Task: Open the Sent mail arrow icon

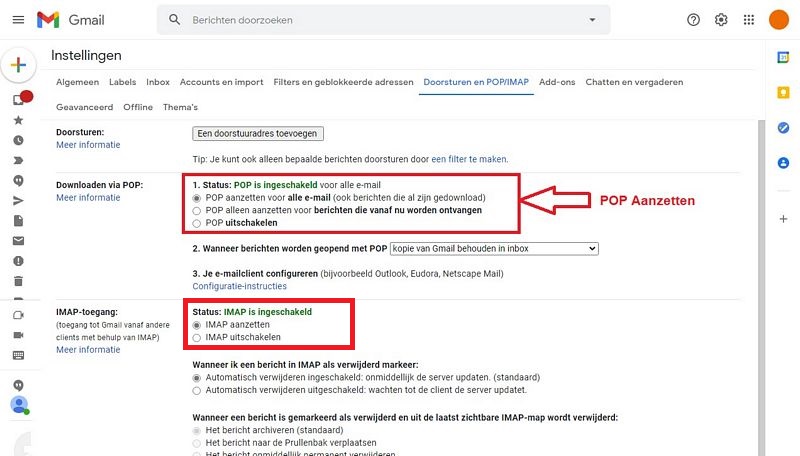Action: (18, 201)
